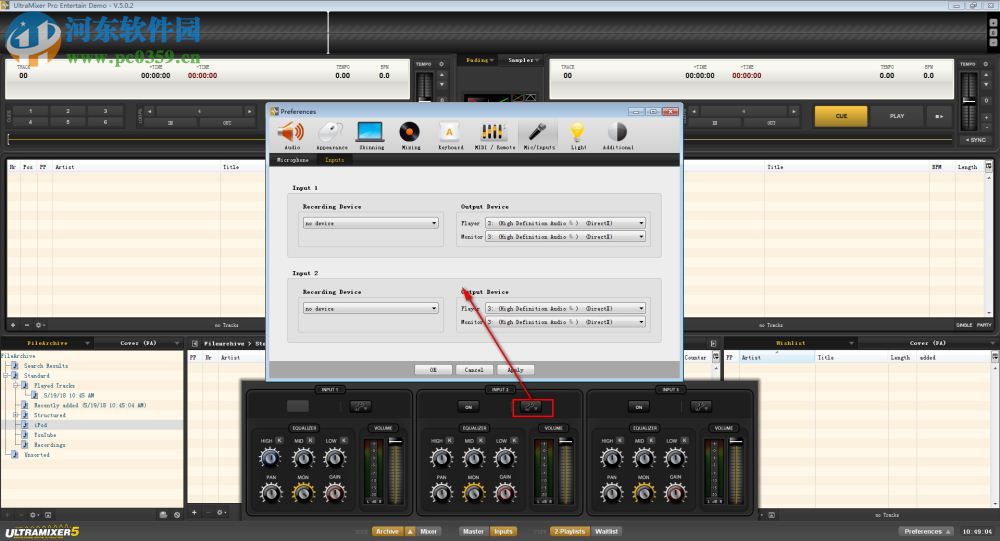
Task: Open the Sampler tab dropdown
Action: 523,60
